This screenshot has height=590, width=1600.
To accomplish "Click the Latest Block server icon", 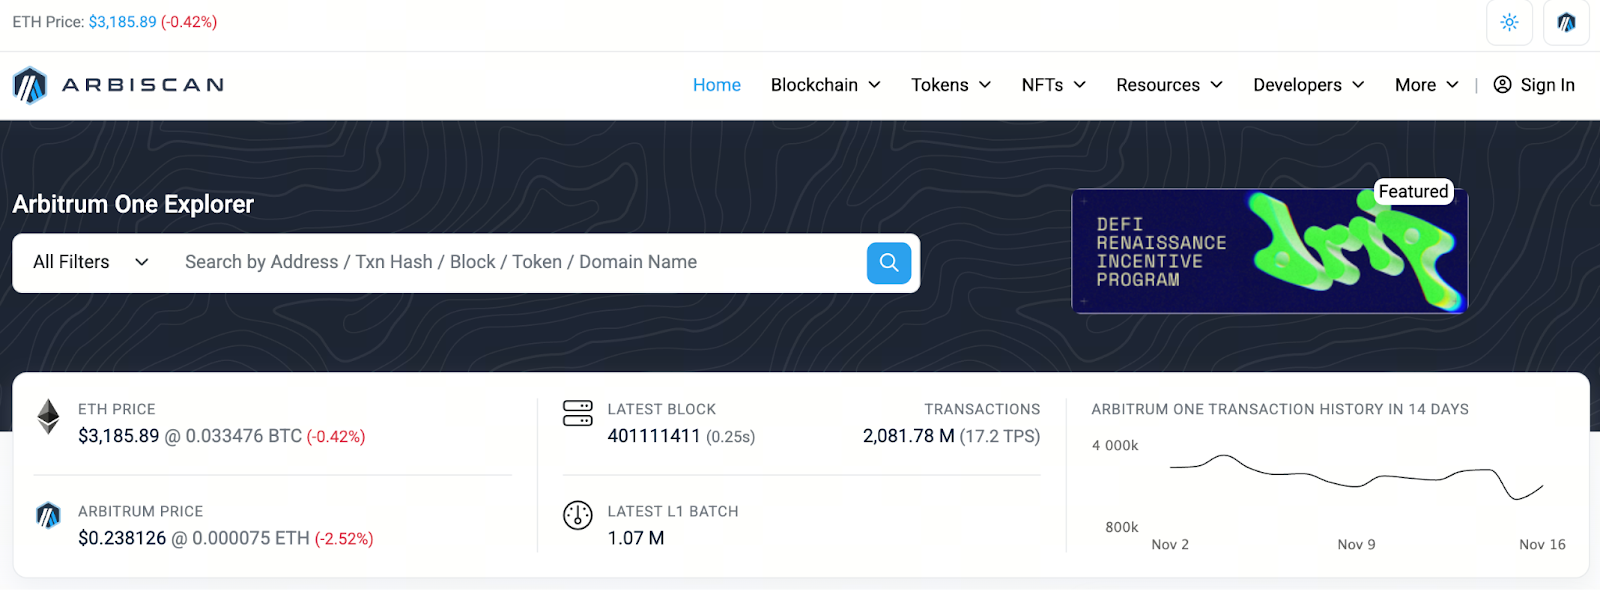I will [578, 413].
